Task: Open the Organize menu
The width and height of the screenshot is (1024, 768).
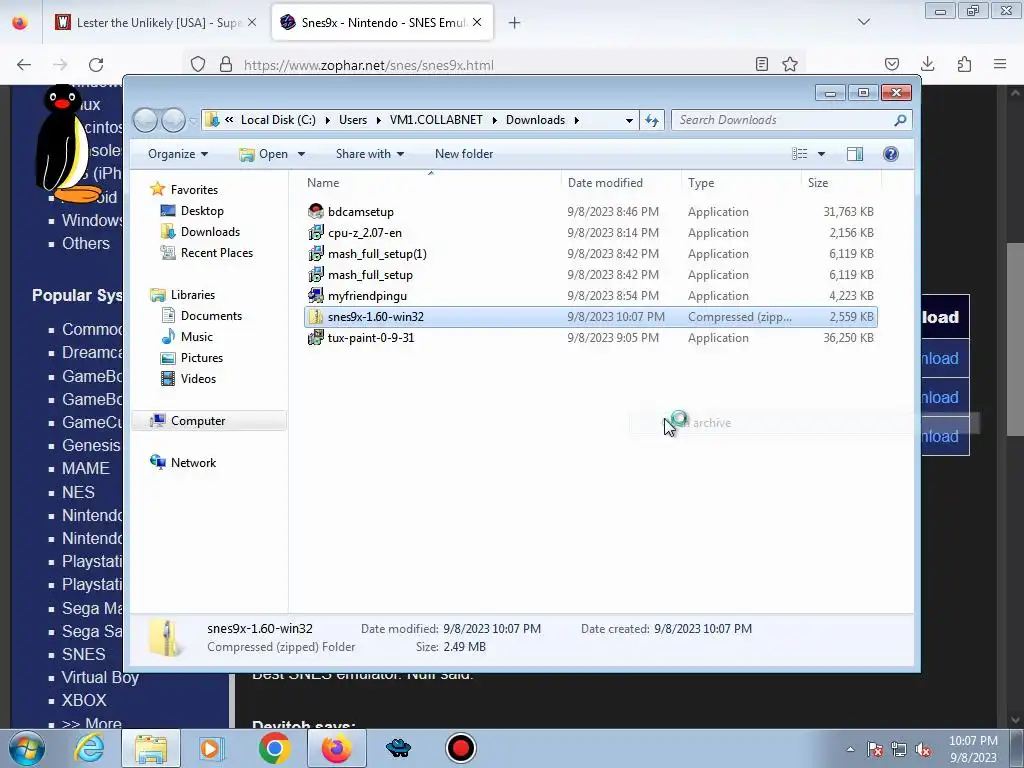Action: (x=178, y=154)
